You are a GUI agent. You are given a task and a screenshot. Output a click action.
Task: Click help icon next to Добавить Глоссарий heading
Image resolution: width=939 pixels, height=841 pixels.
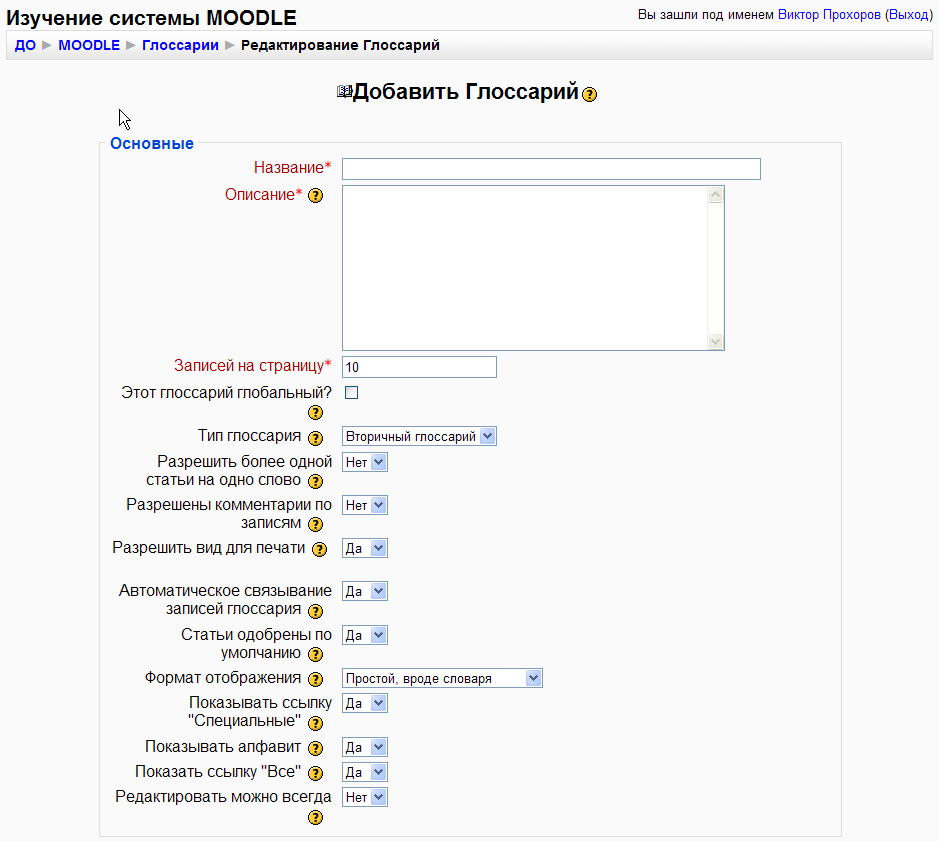[590, 94]
